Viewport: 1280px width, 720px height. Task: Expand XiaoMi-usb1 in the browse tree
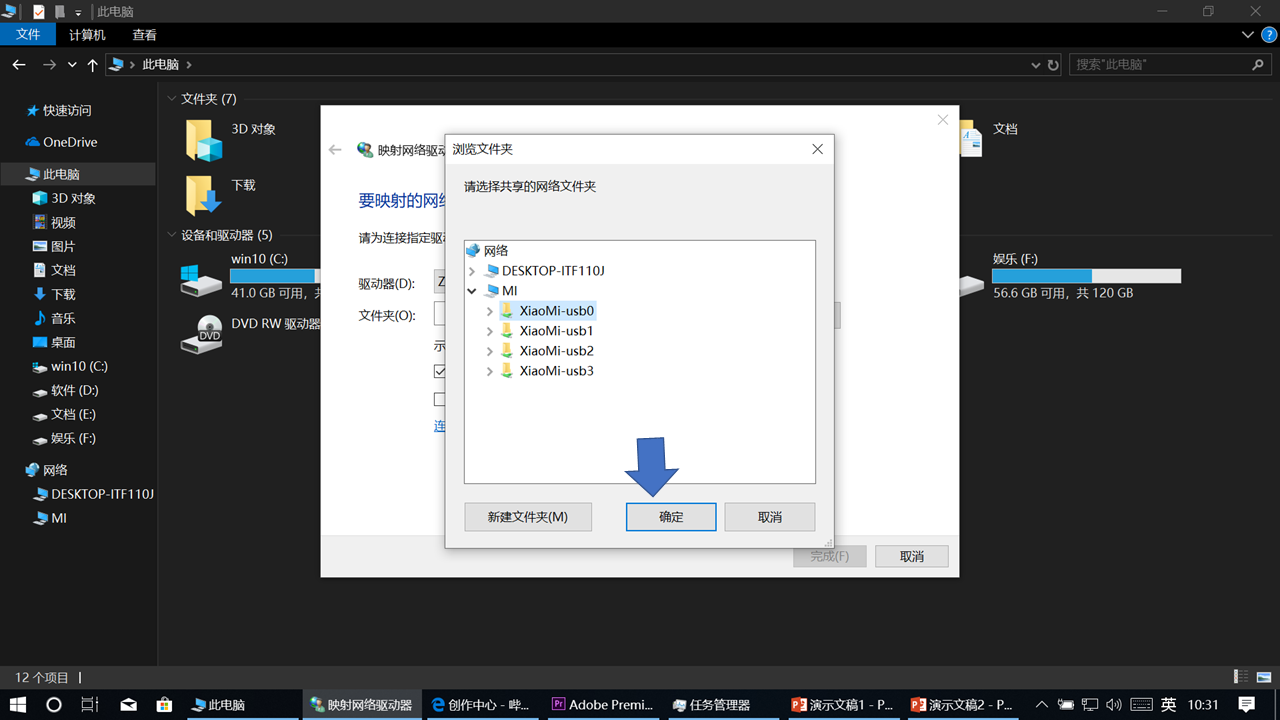[489, 331]
